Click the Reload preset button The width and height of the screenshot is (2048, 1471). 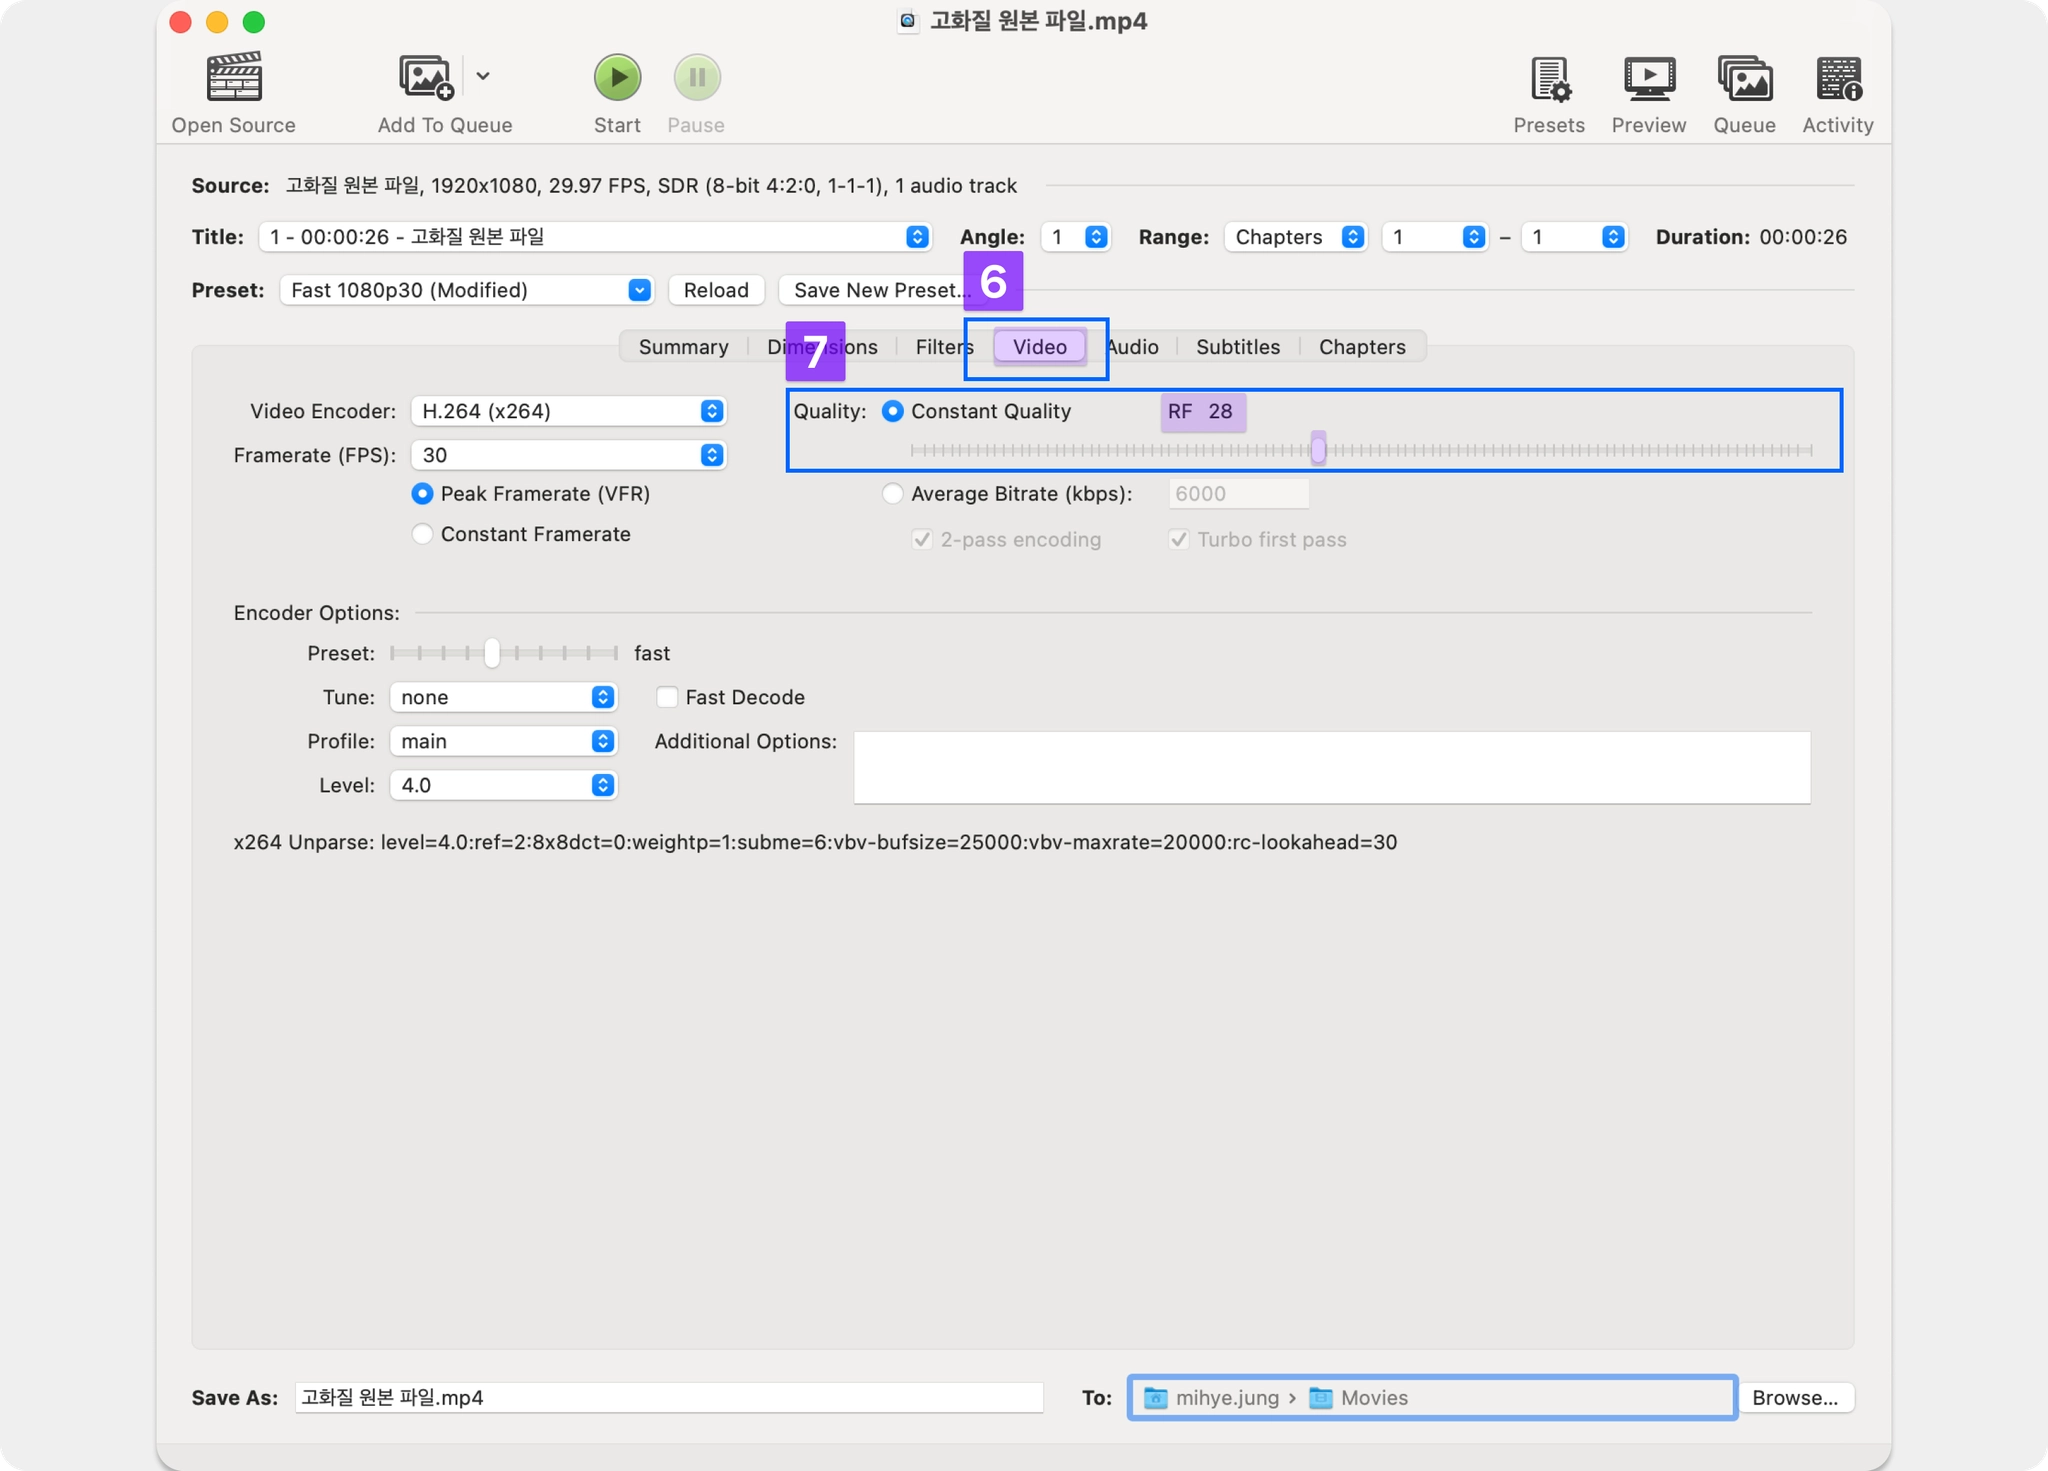[x=715, y=290]
